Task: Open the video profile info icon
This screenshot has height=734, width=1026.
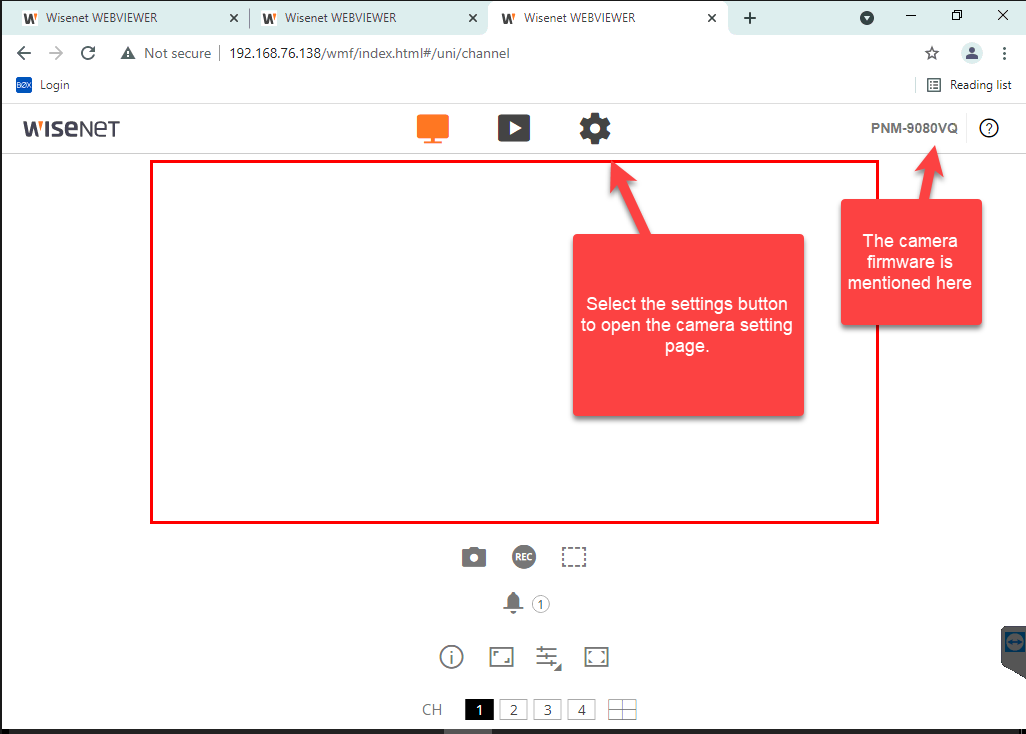Action: point(451,657)
